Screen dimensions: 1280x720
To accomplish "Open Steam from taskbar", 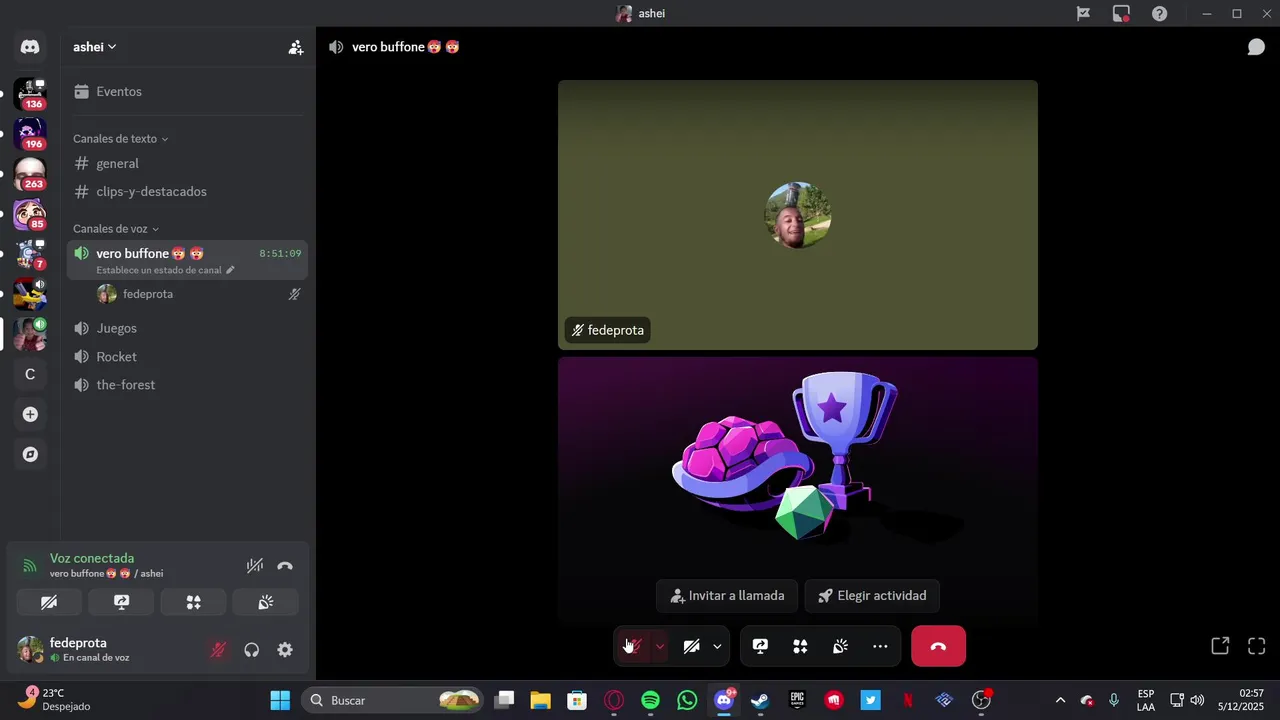I will pyautogui.click(x=760, y=700).
